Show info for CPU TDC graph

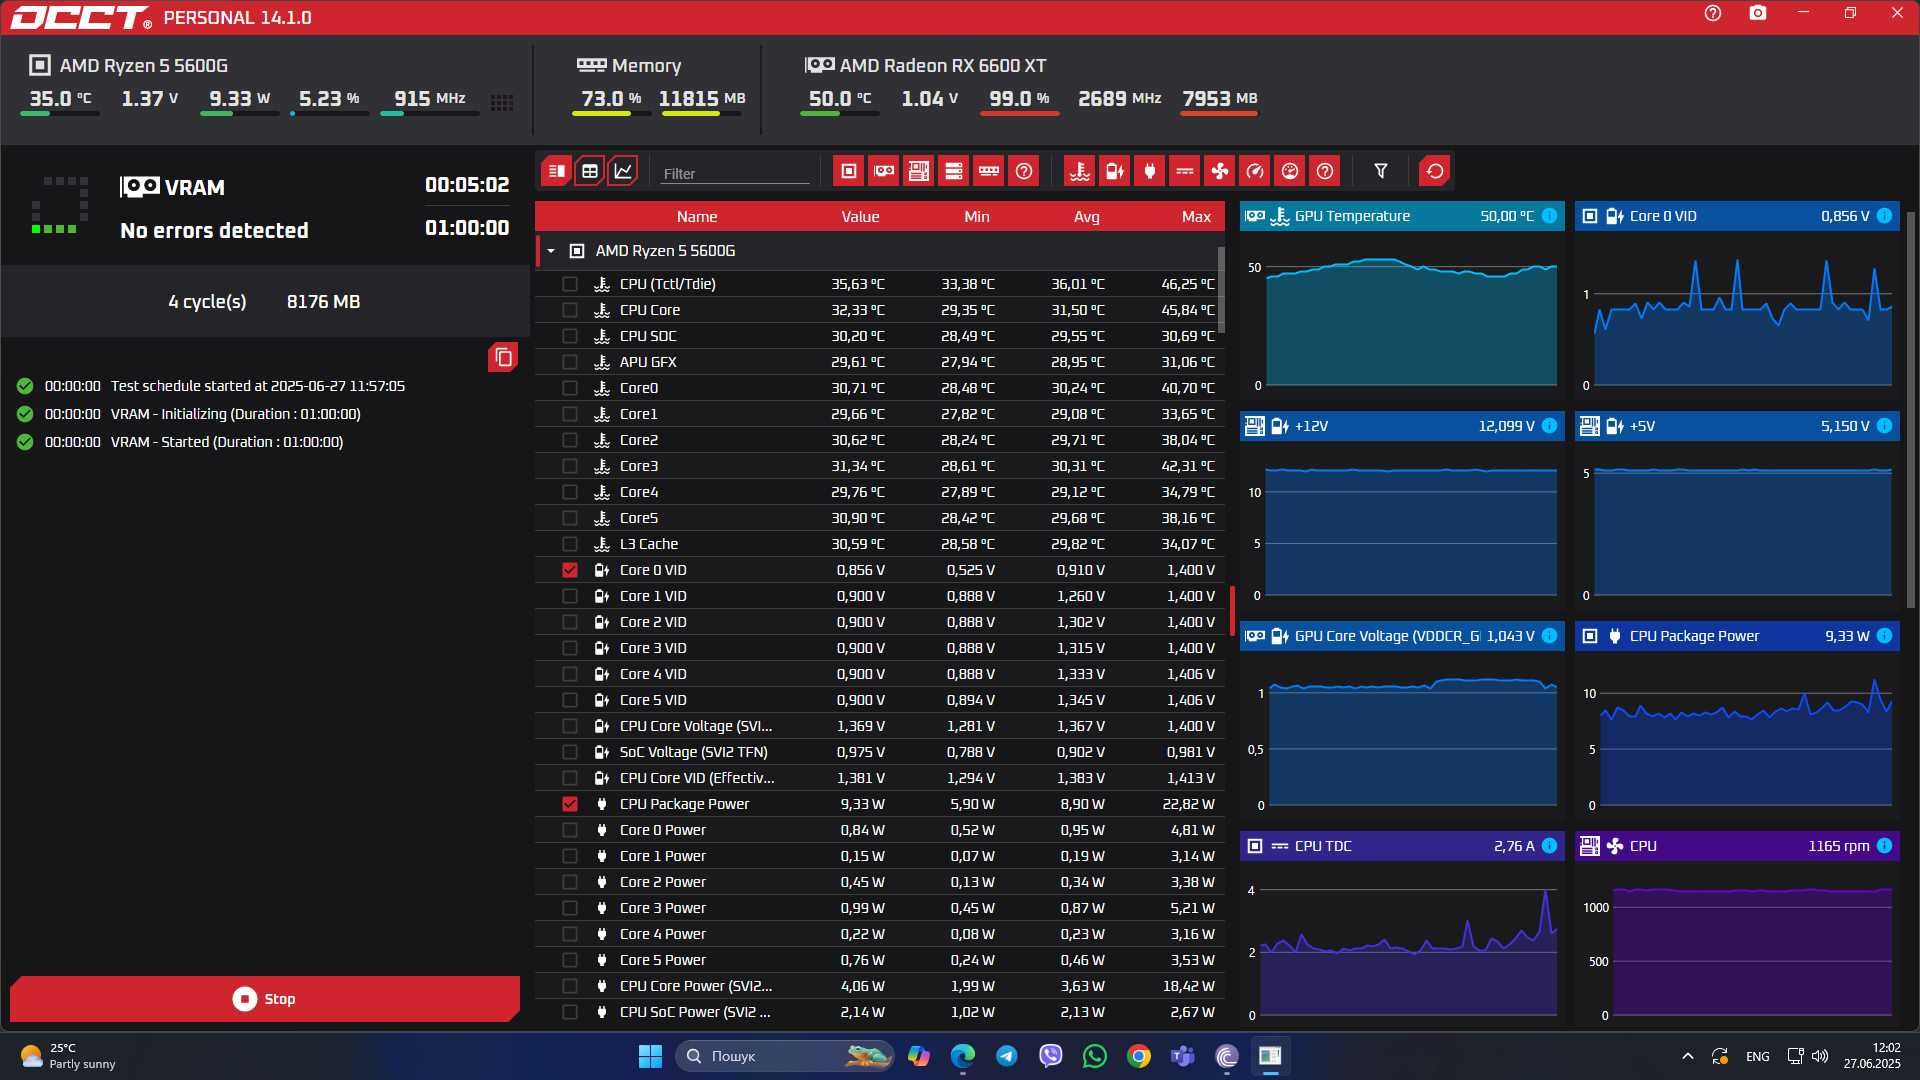1549,846
